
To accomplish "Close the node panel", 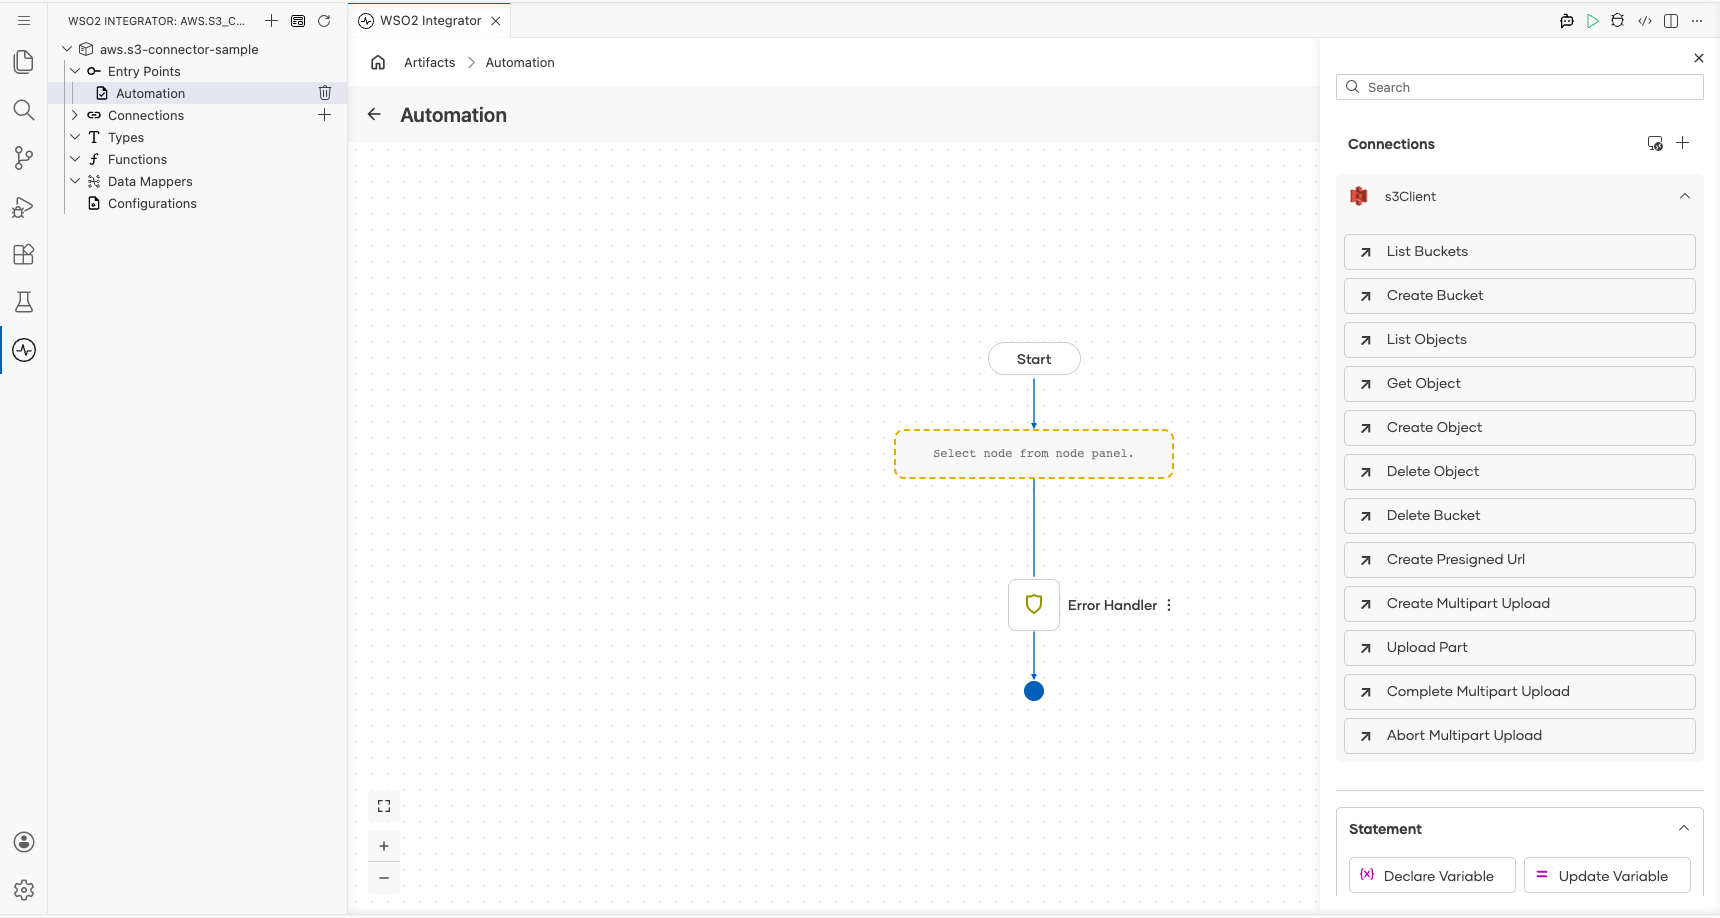I will click(x=1699, y=58).
